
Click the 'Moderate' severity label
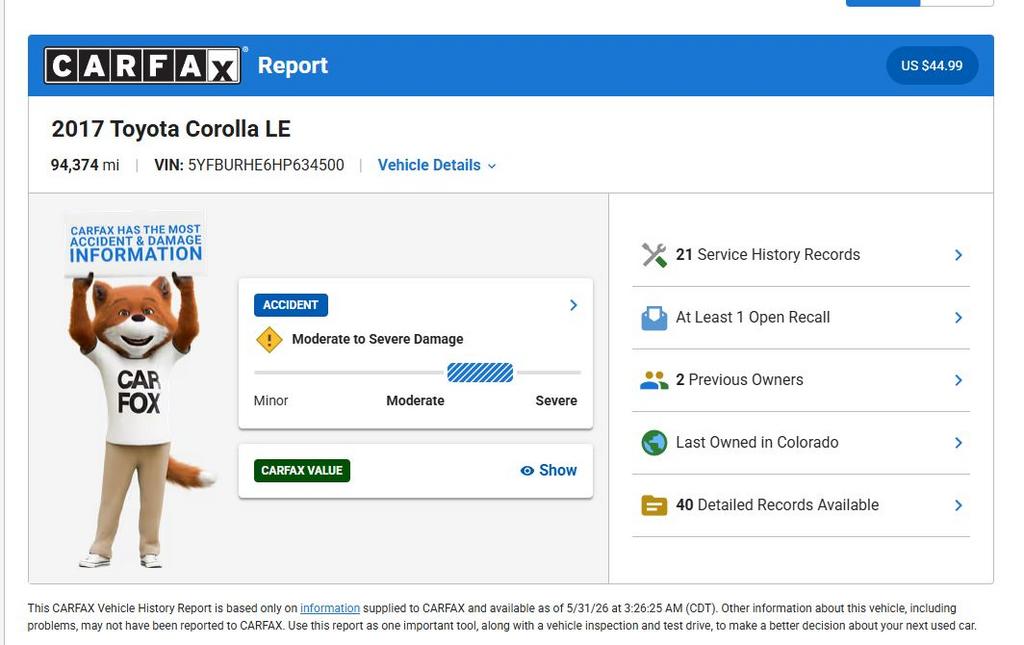(415, 400)
